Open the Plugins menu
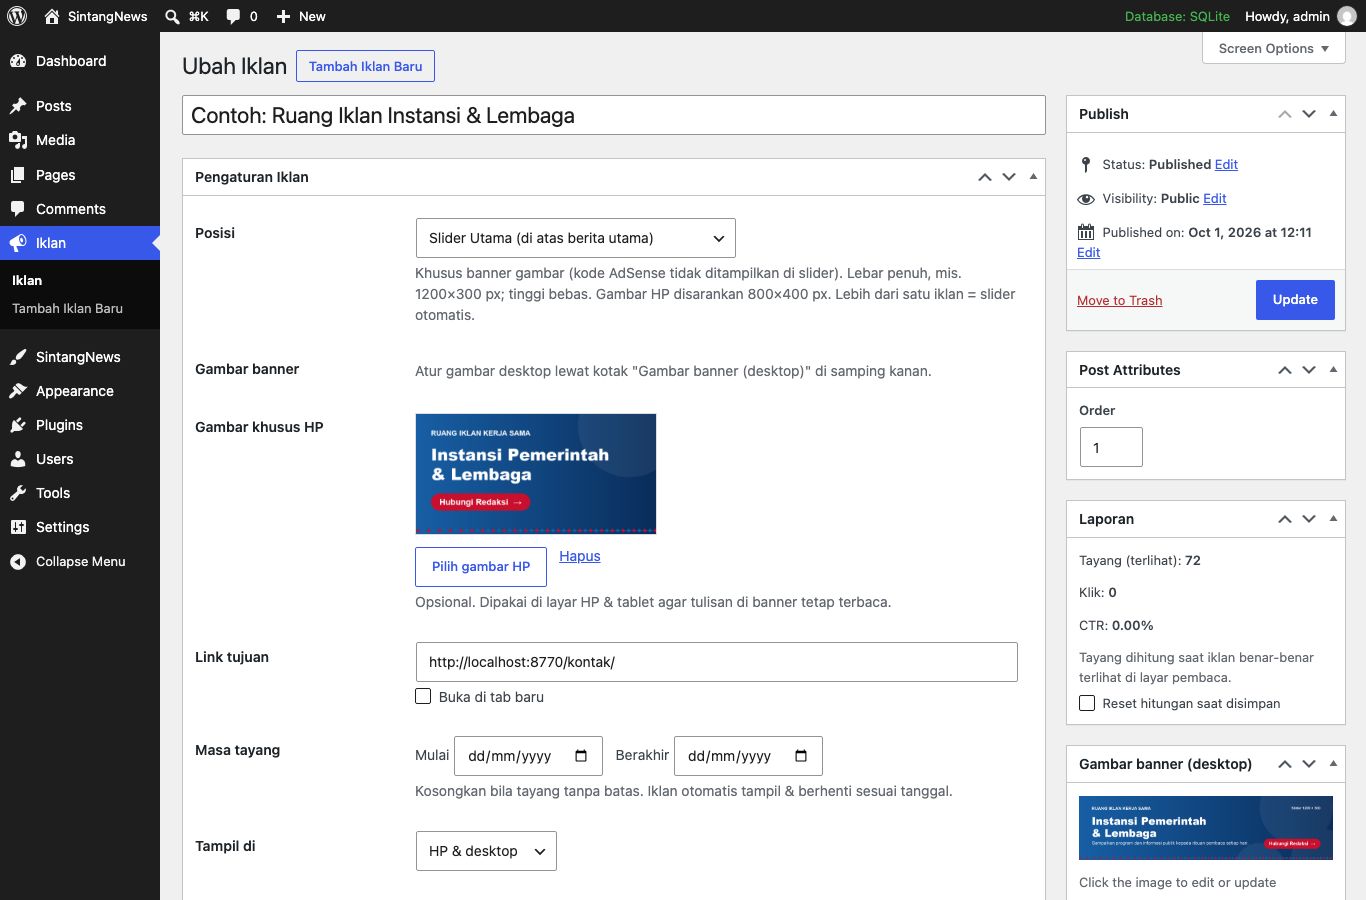The image size is (1366, 900). click(80, 425)
